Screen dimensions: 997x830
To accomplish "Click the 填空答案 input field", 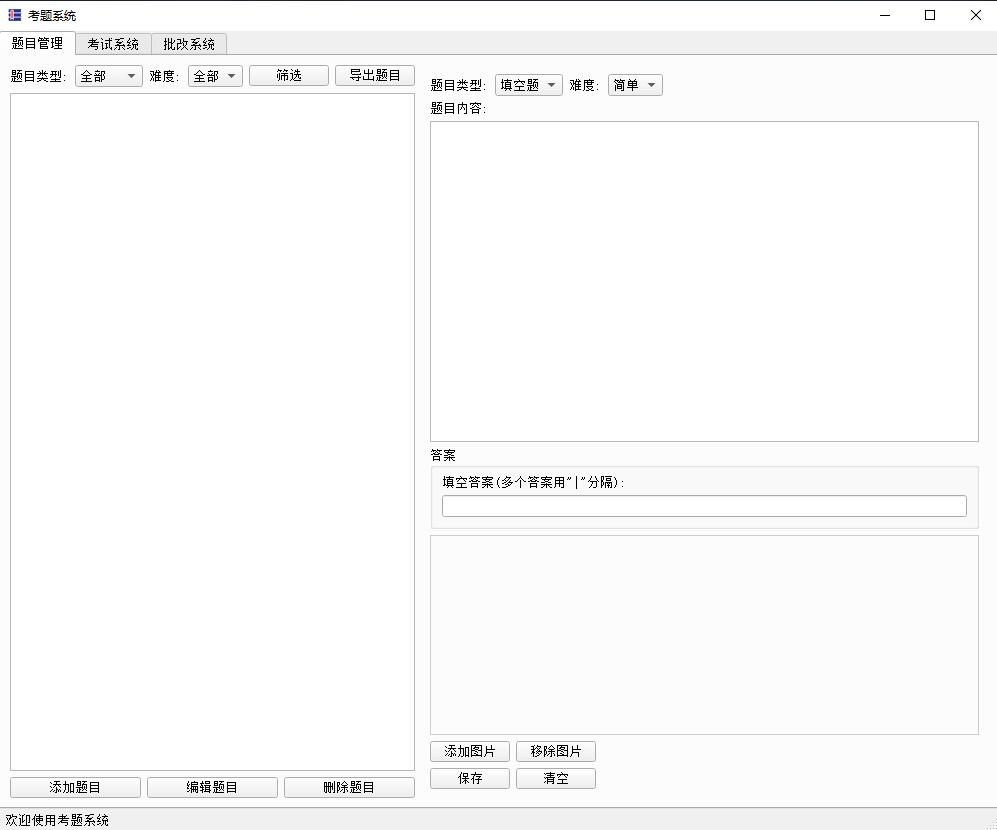I will pyautogui.click(x=704, y=506).
